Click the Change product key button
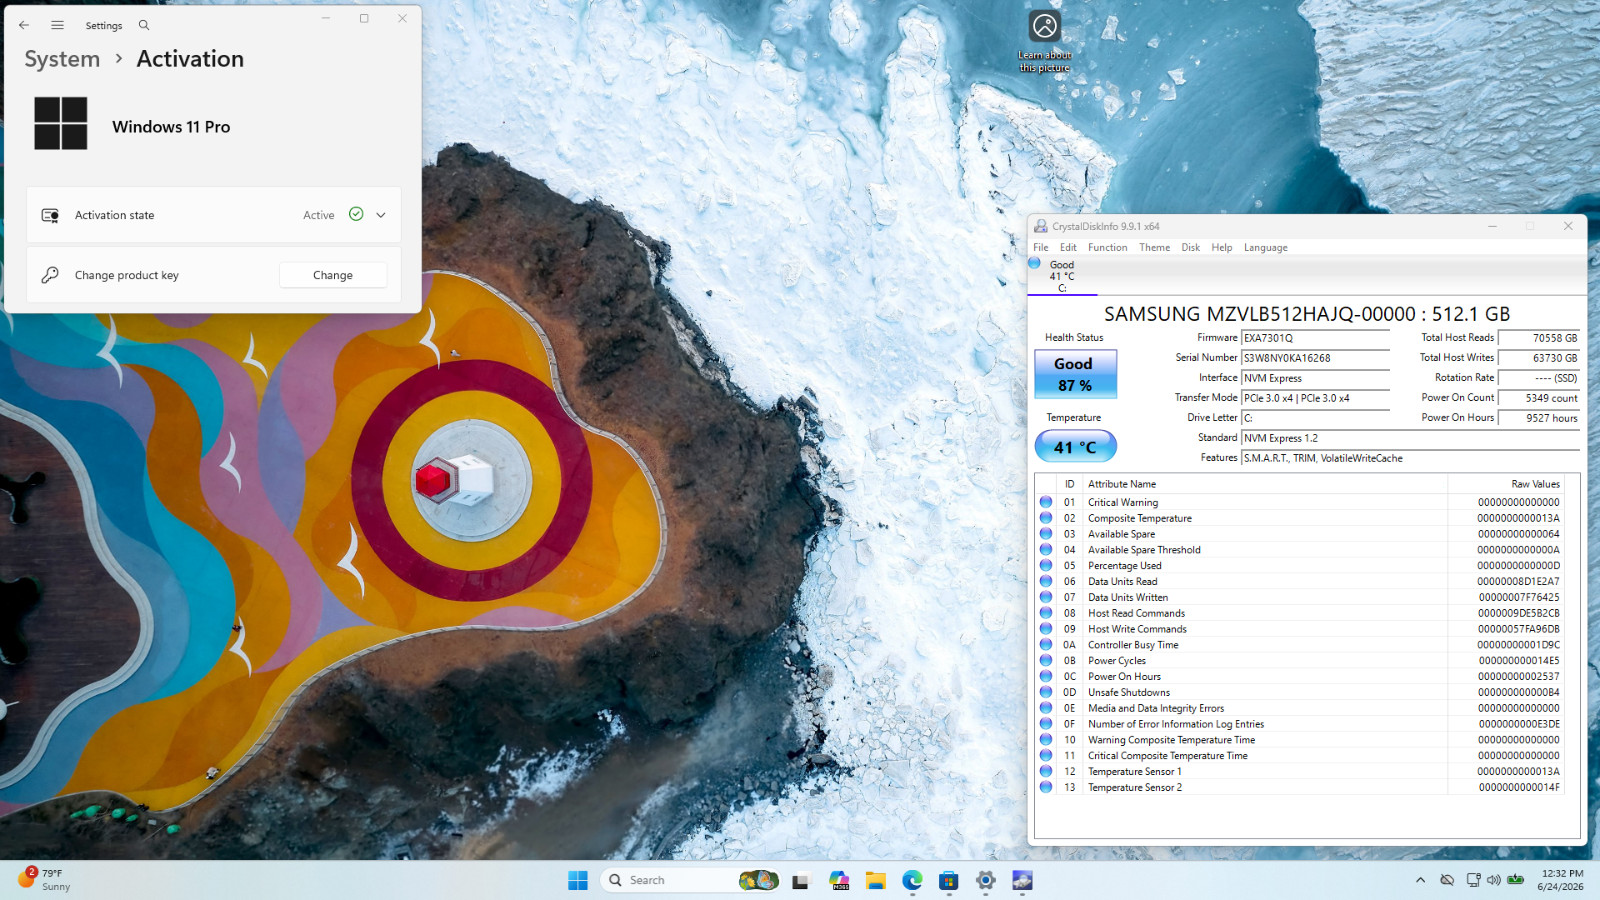 pyautogui.click(x=333, y=275)
